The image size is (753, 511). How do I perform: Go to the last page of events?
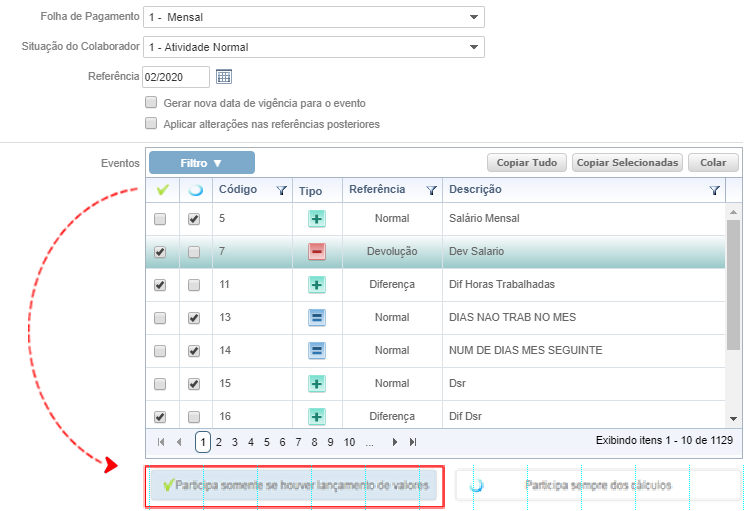(413, 441)
